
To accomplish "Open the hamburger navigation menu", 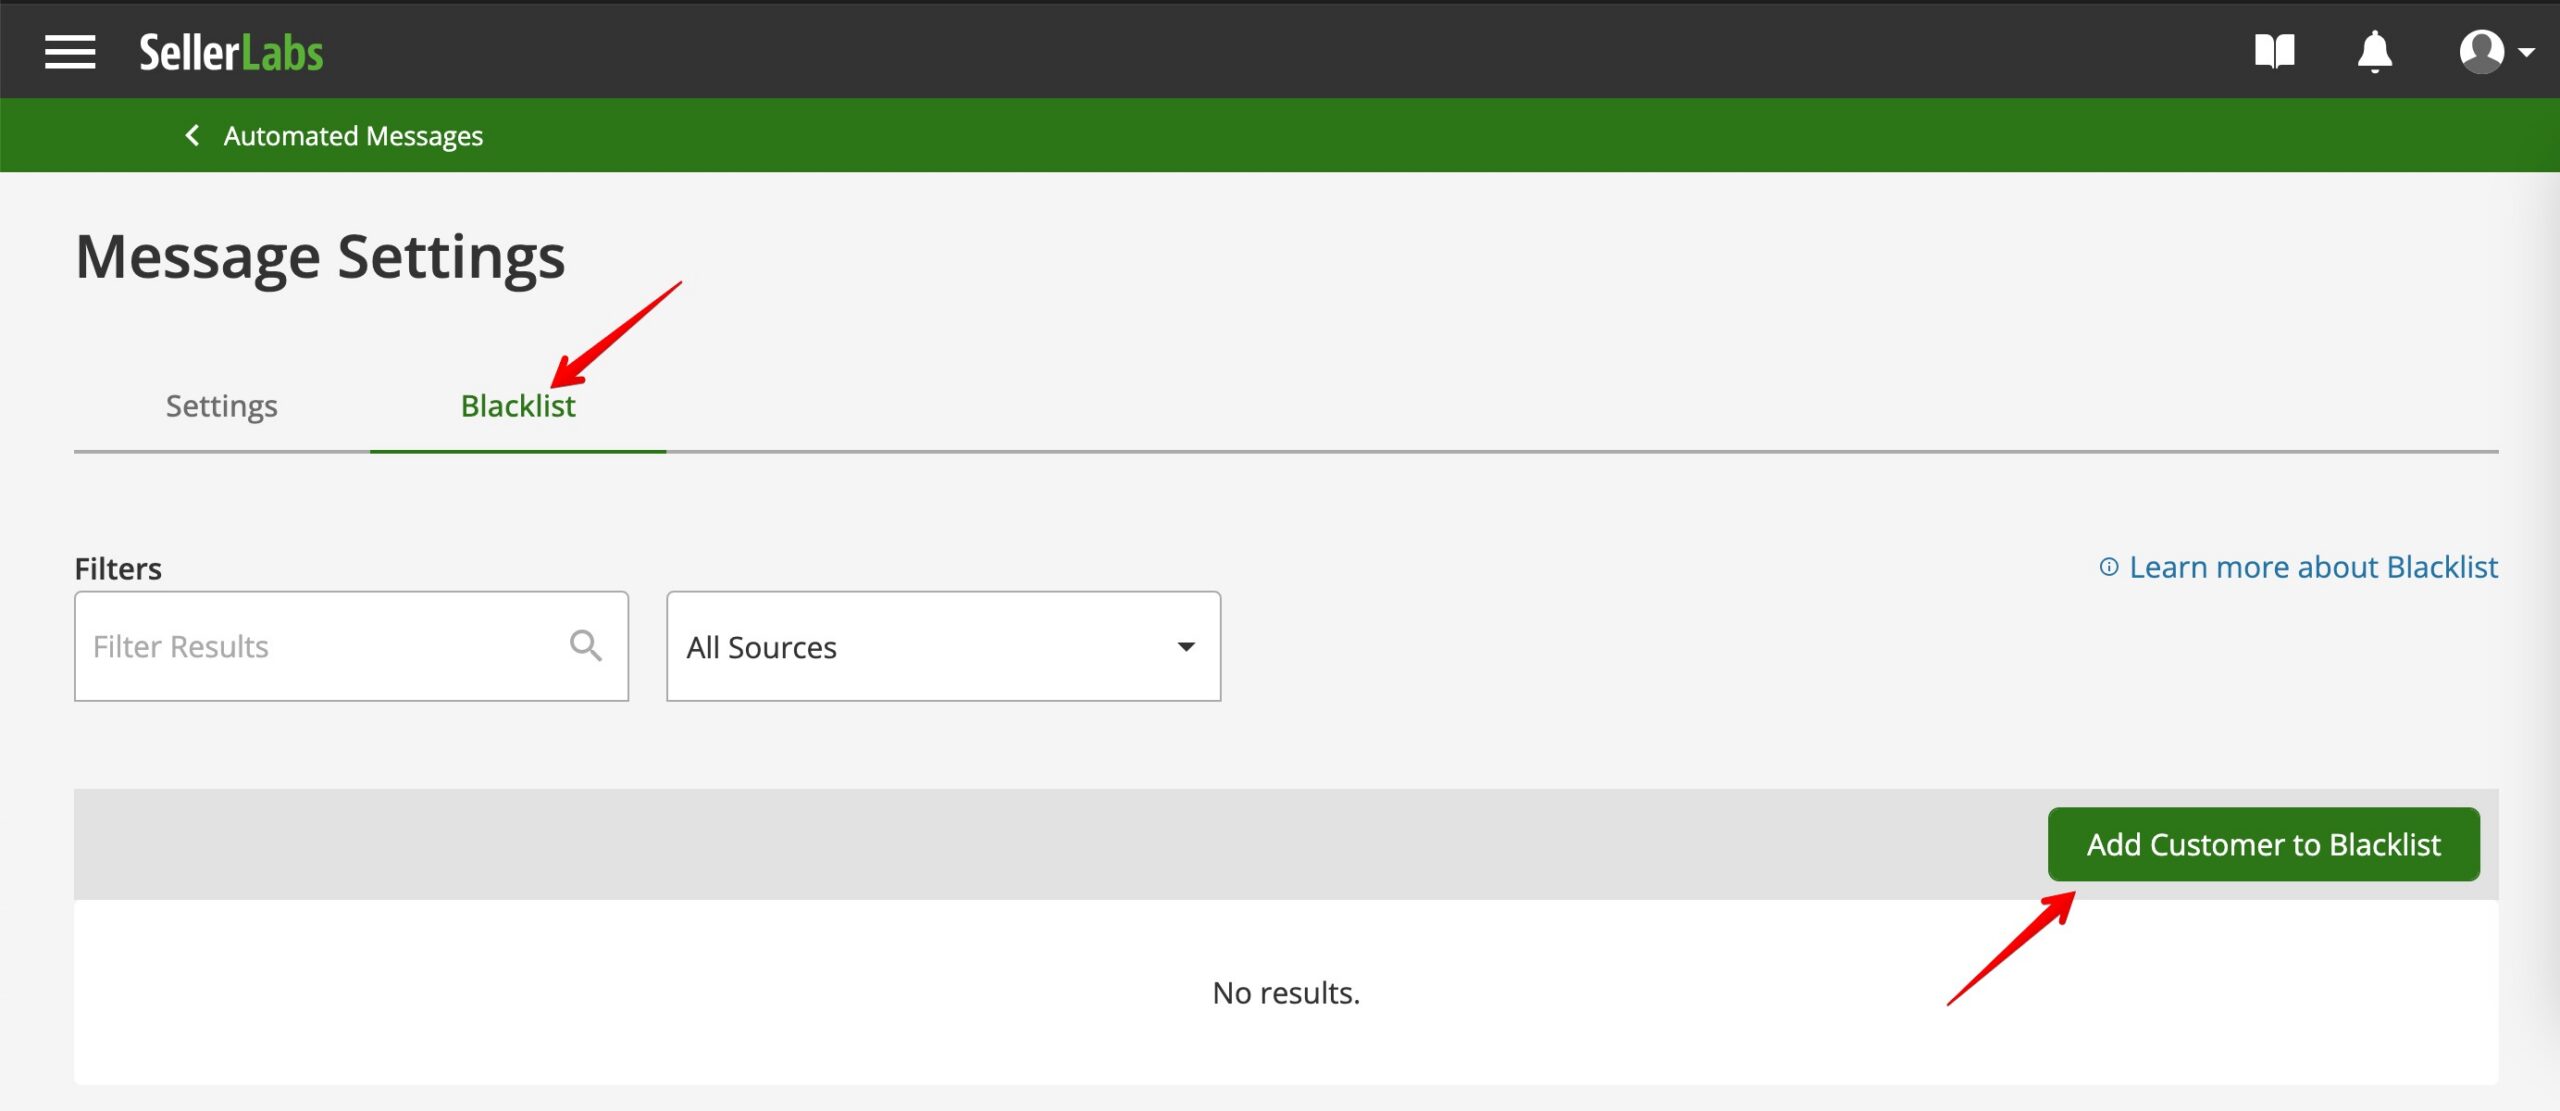I will pyautogui.click(x=70, y=52).
